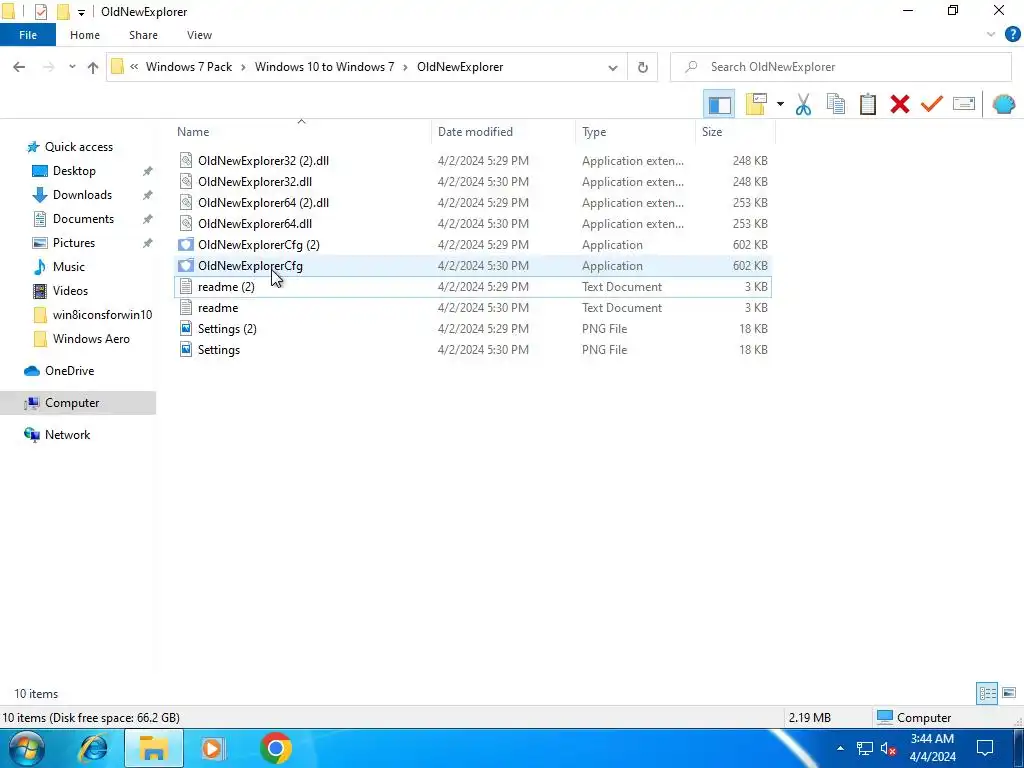Image resolution: width=1024 pixels, height=768 pixels.
Task: Select the Settings (2) PNG file icon
Action: point(186,328)
